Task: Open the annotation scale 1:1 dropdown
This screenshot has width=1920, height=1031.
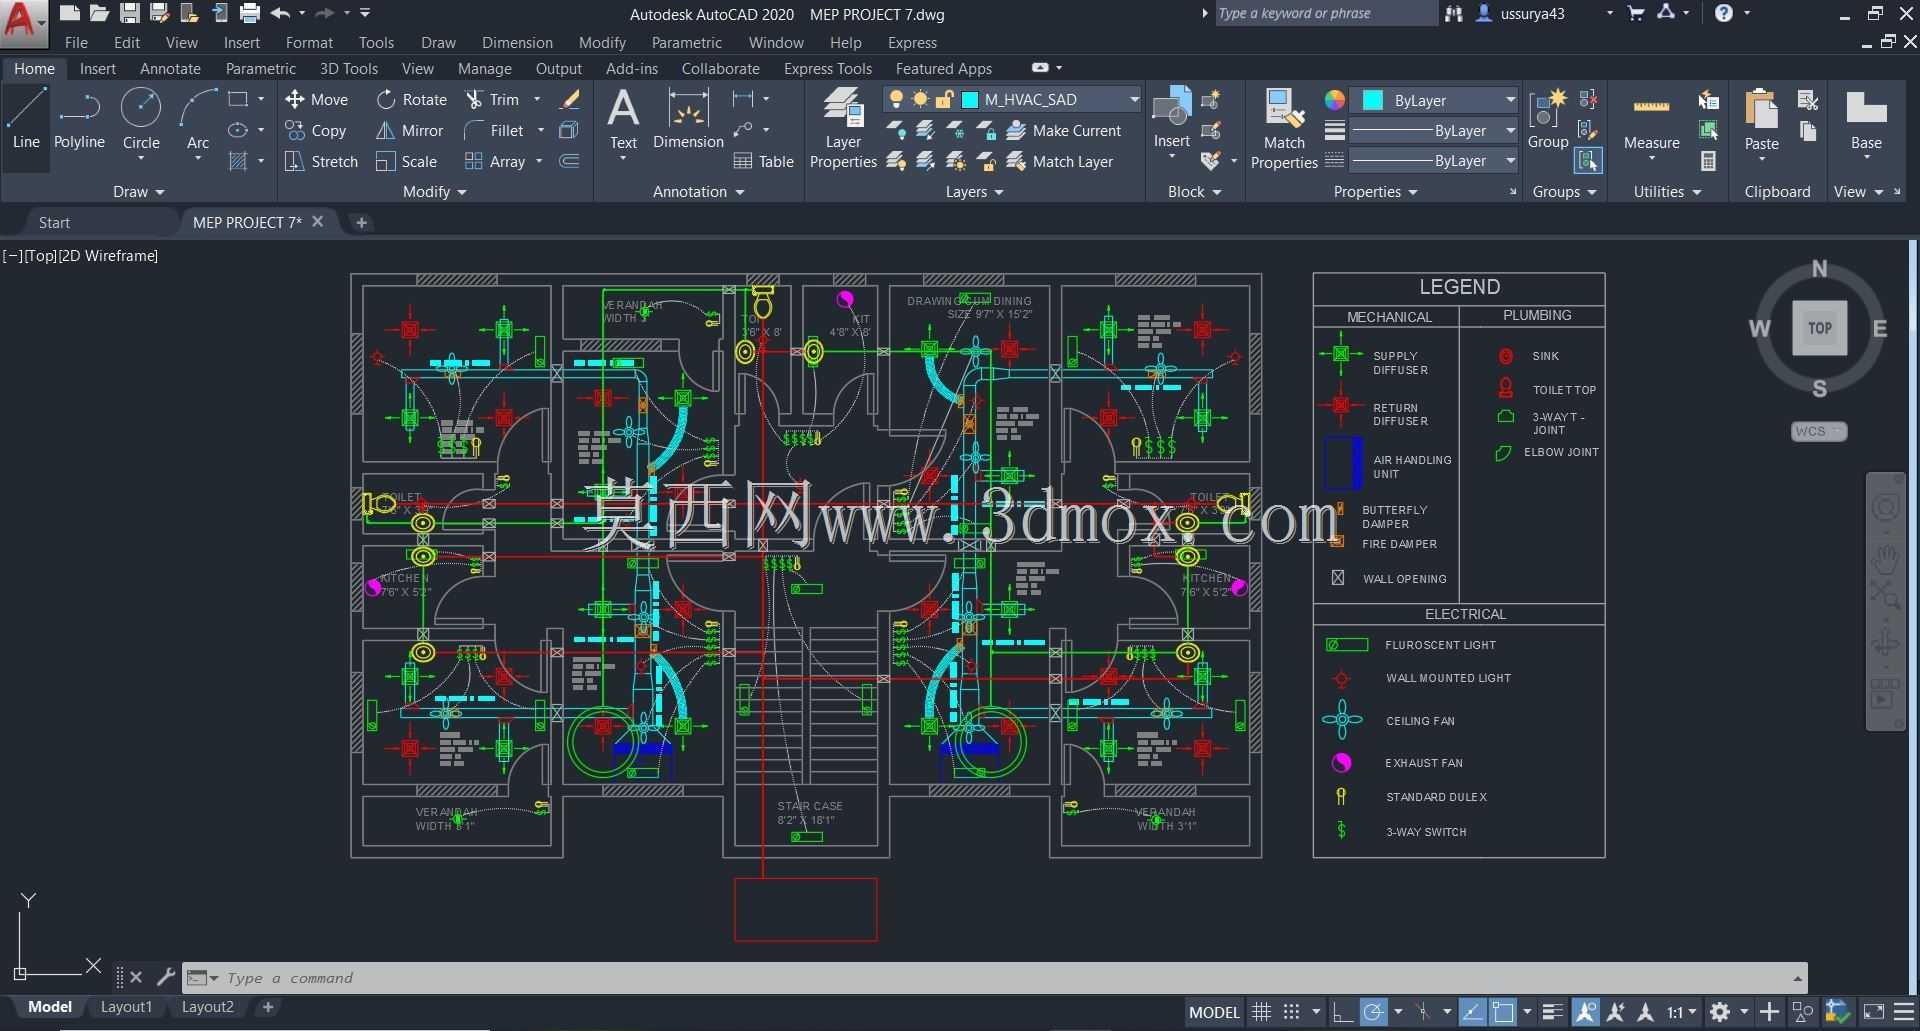Action: point(1681,1012)
